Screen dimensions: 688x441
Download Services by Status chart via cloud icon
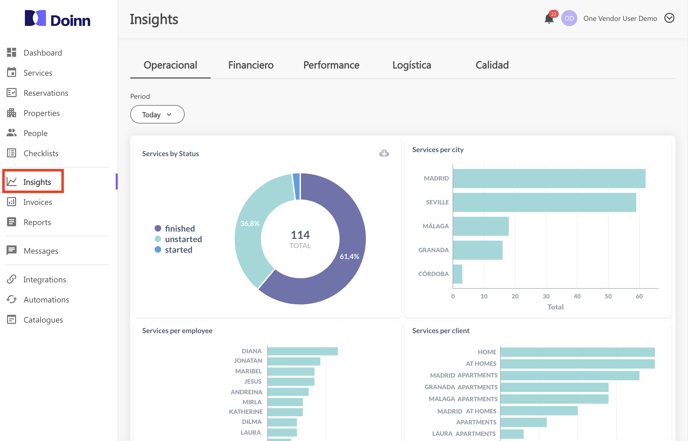click(x=384, y=153)
